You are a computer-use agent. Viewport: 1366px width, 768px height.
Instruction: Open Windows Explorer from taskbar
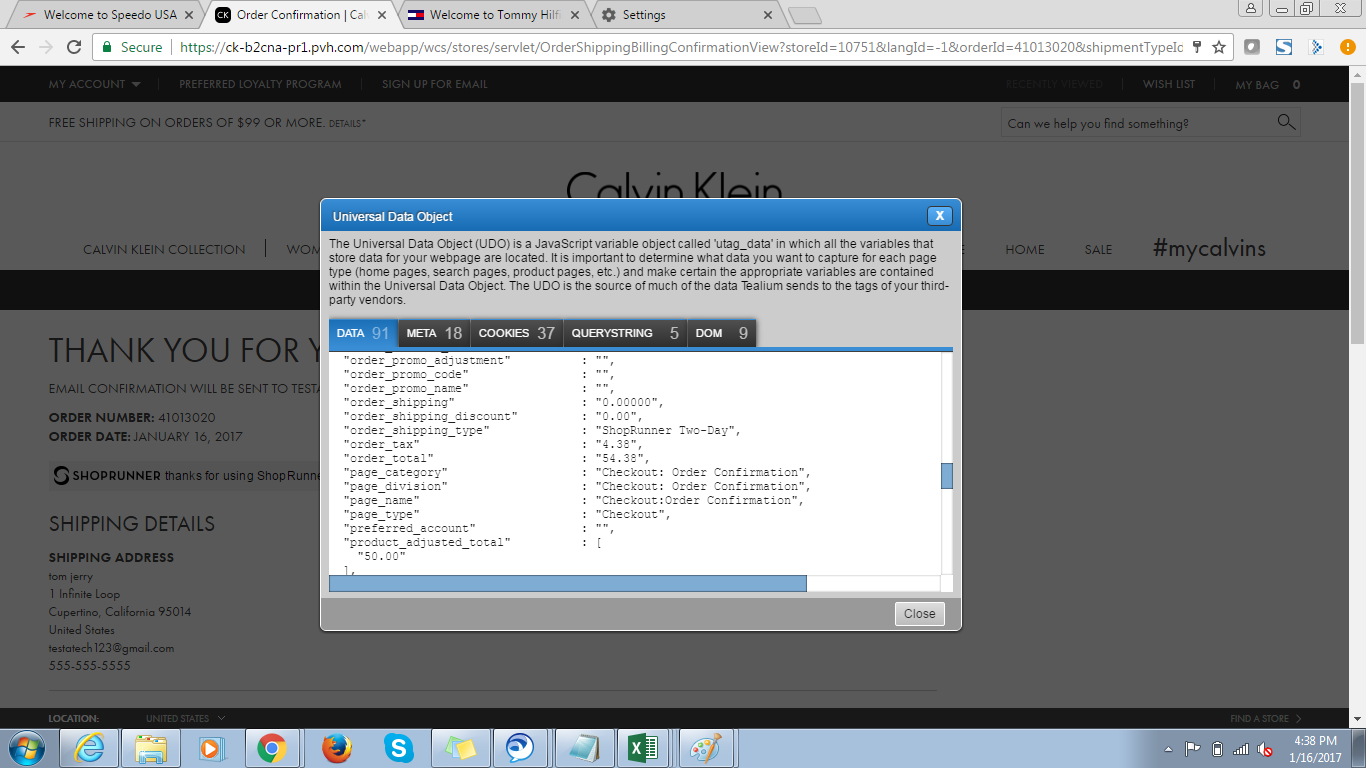(151, 748)
